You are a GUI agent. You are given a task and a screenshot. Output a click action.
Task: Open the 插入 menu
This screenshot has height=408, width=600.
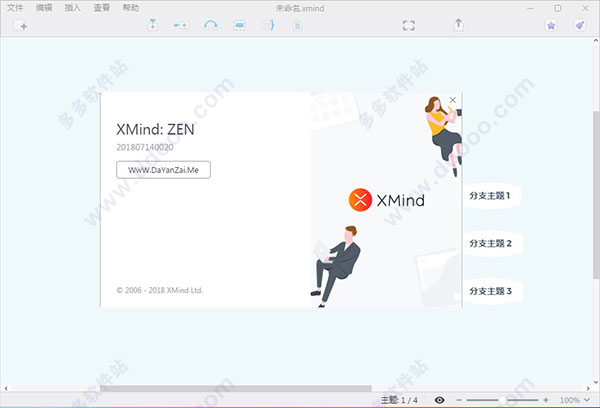tap(73, 8)
